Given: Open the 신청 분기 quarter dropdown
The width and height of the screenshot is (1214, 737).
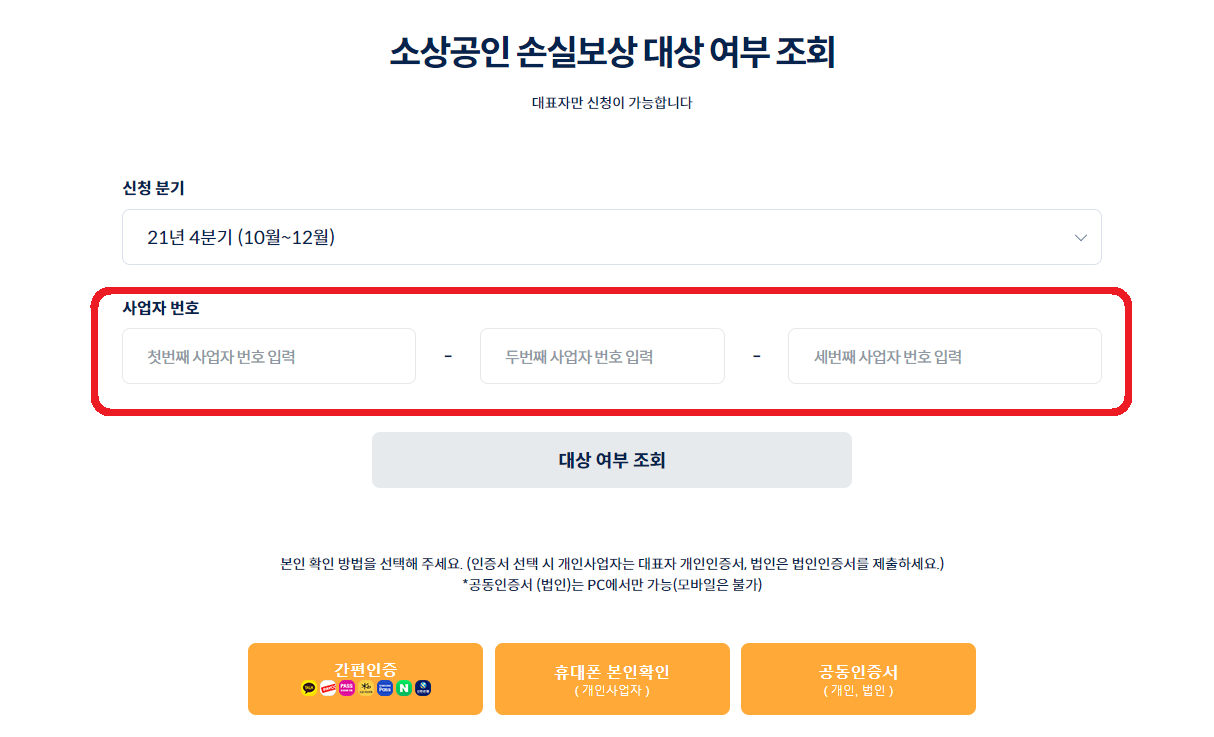Looking at the screenshot, I should coord(612,237).
